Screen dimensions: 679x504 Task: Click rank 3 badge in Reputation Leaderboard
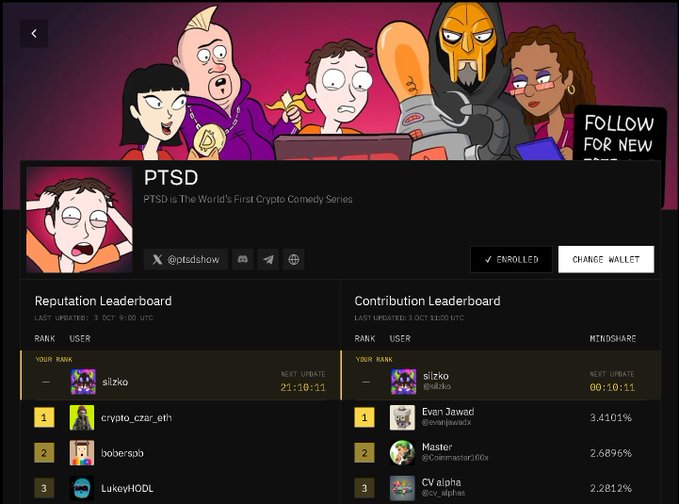click(x=44, y=488)
